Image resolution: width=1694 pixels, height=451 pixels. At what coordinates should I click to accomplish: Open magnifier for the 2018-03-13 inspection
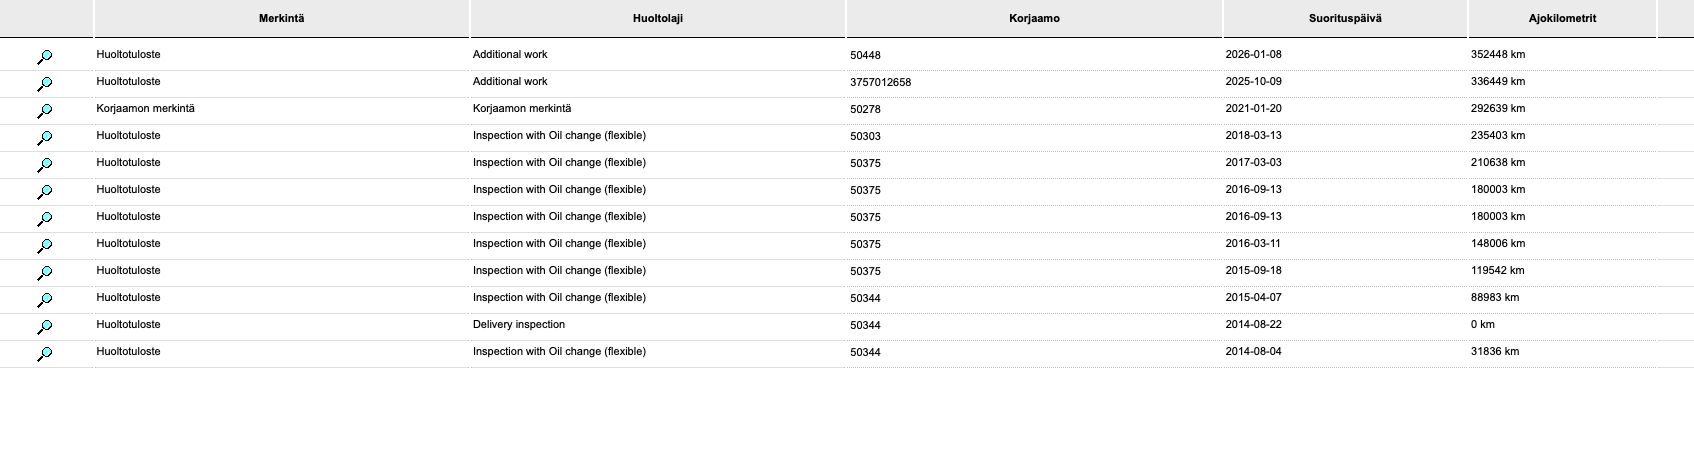tap(45, 138)
